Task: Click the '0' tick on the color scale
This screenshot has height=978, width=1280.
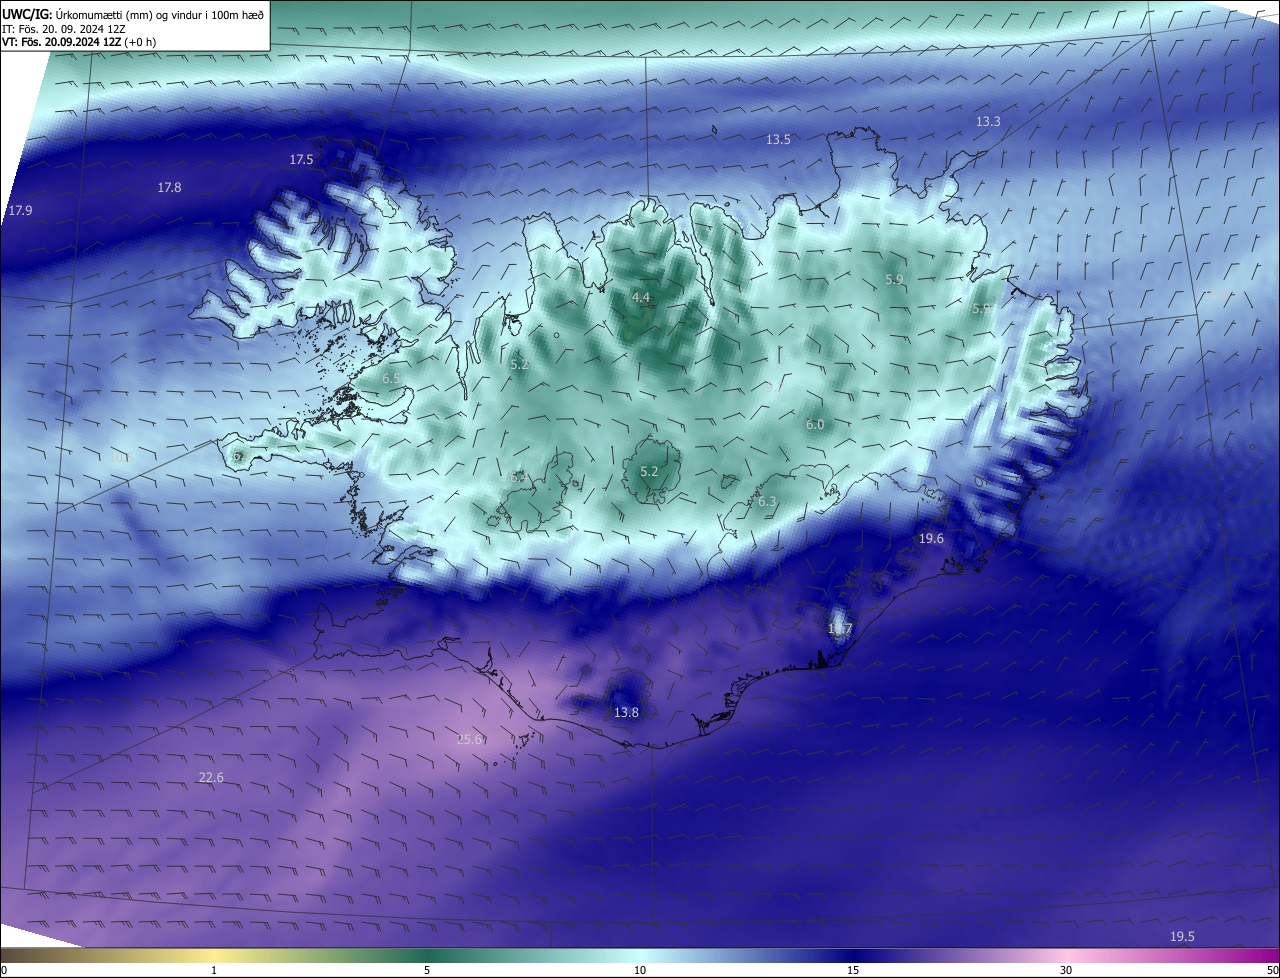Action: (4, 970)
